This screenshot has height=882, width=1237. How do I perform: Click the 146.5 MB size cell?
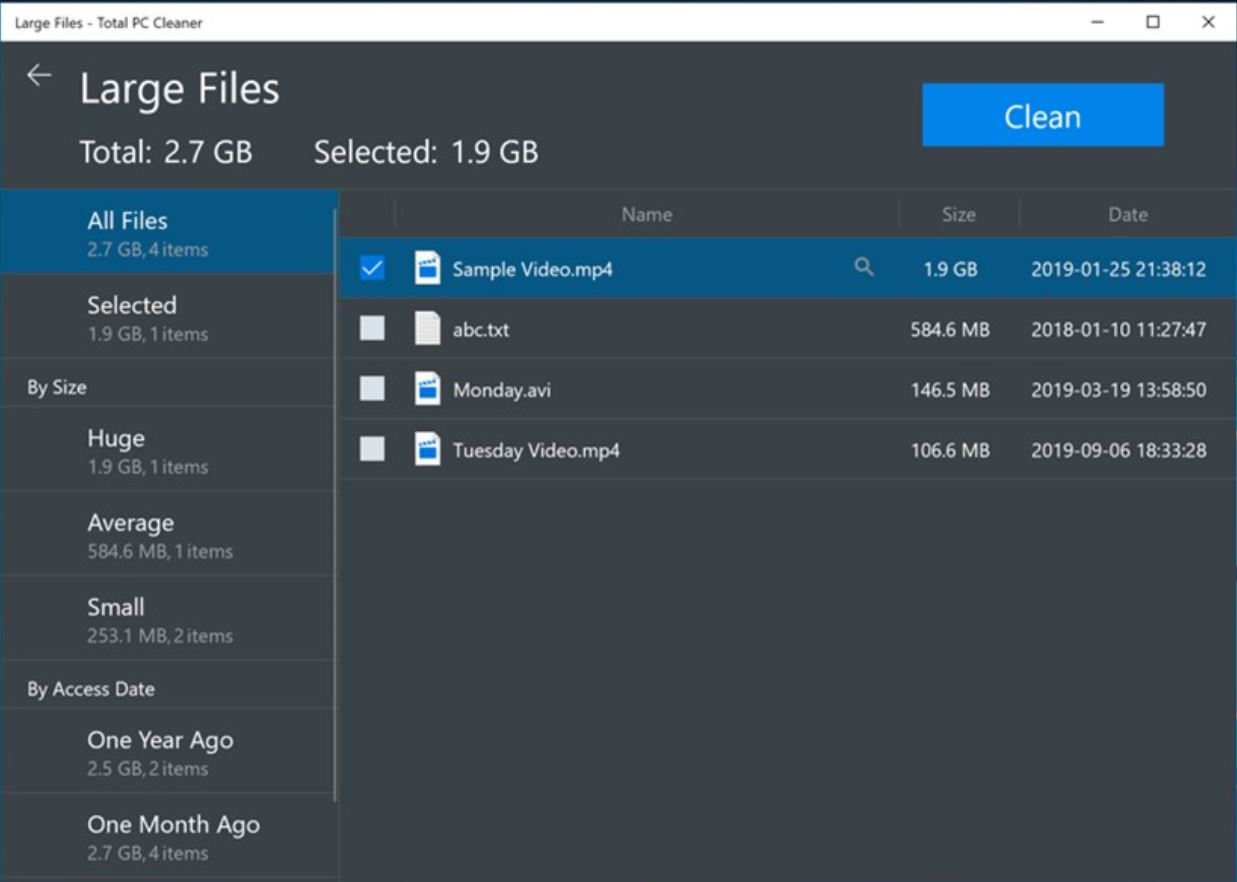coord(950,390)
